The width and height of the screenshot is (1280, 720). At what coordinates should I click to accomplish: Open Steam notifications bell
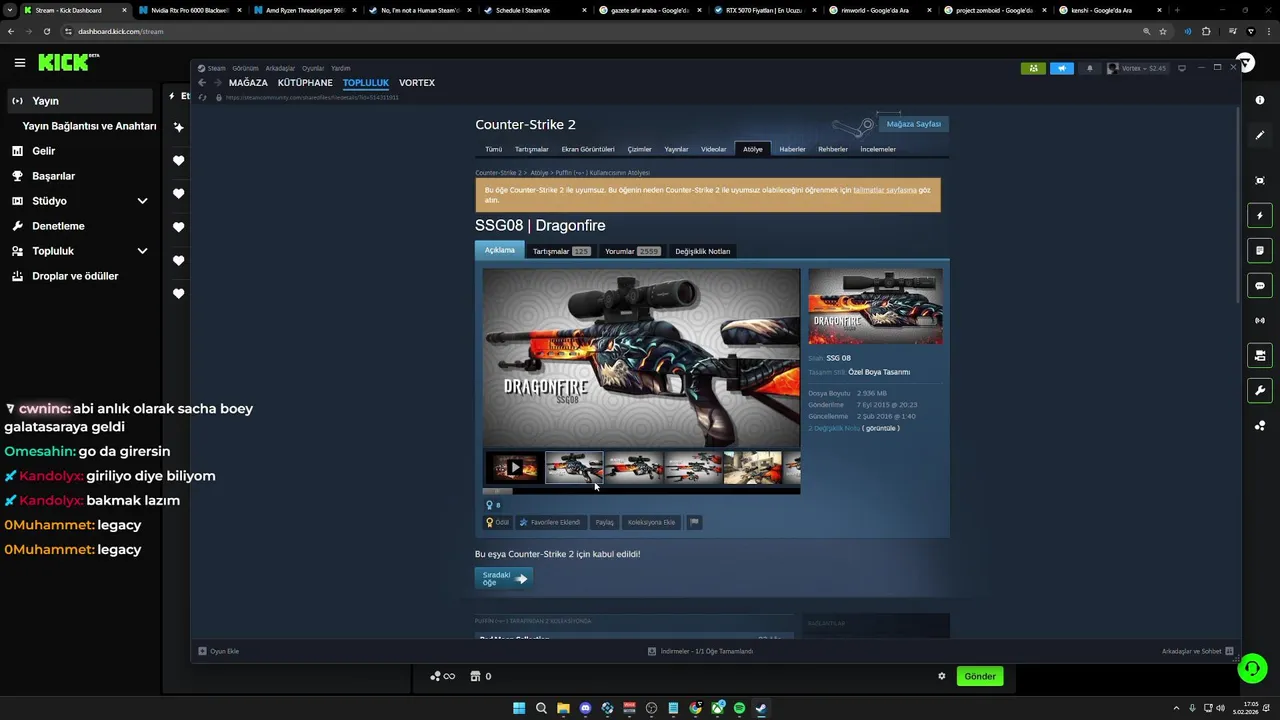(1090, 68)
